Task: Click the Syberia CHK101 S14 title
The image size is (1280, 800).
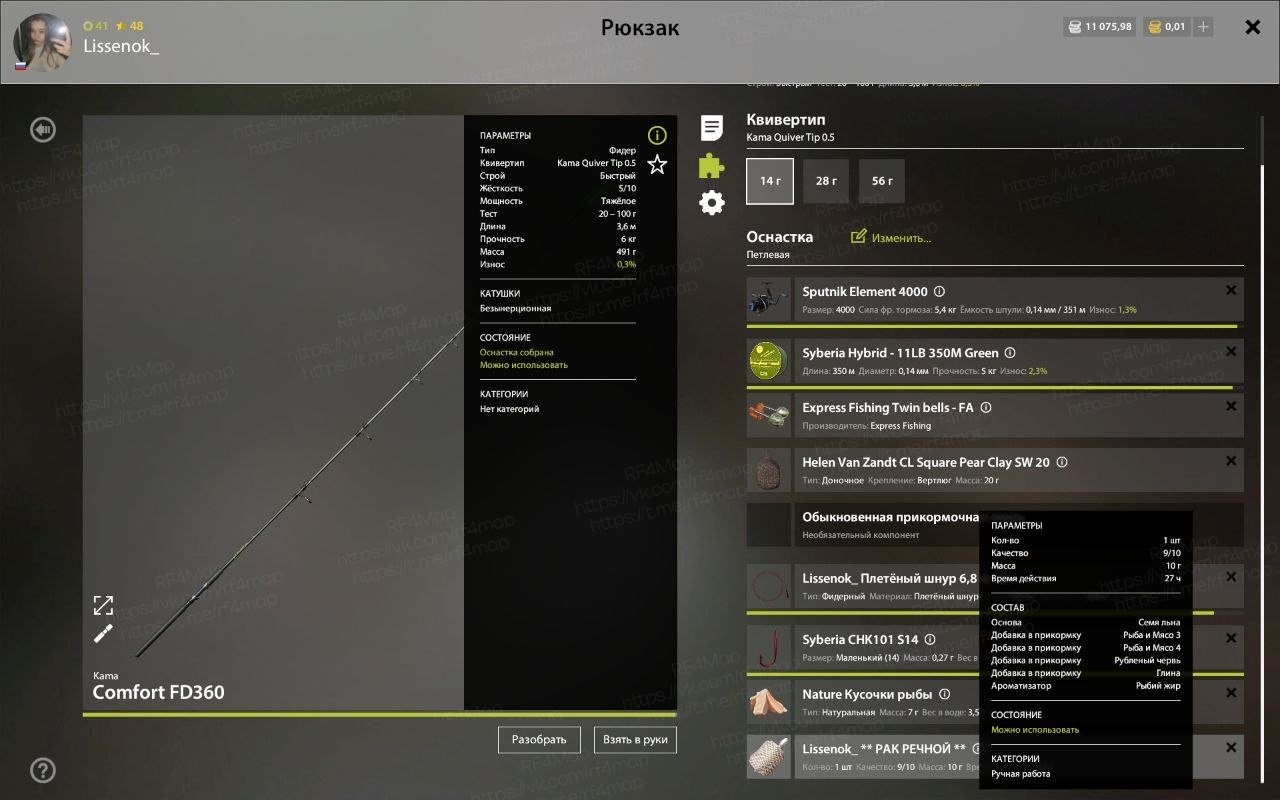Action: pos(860,639)
